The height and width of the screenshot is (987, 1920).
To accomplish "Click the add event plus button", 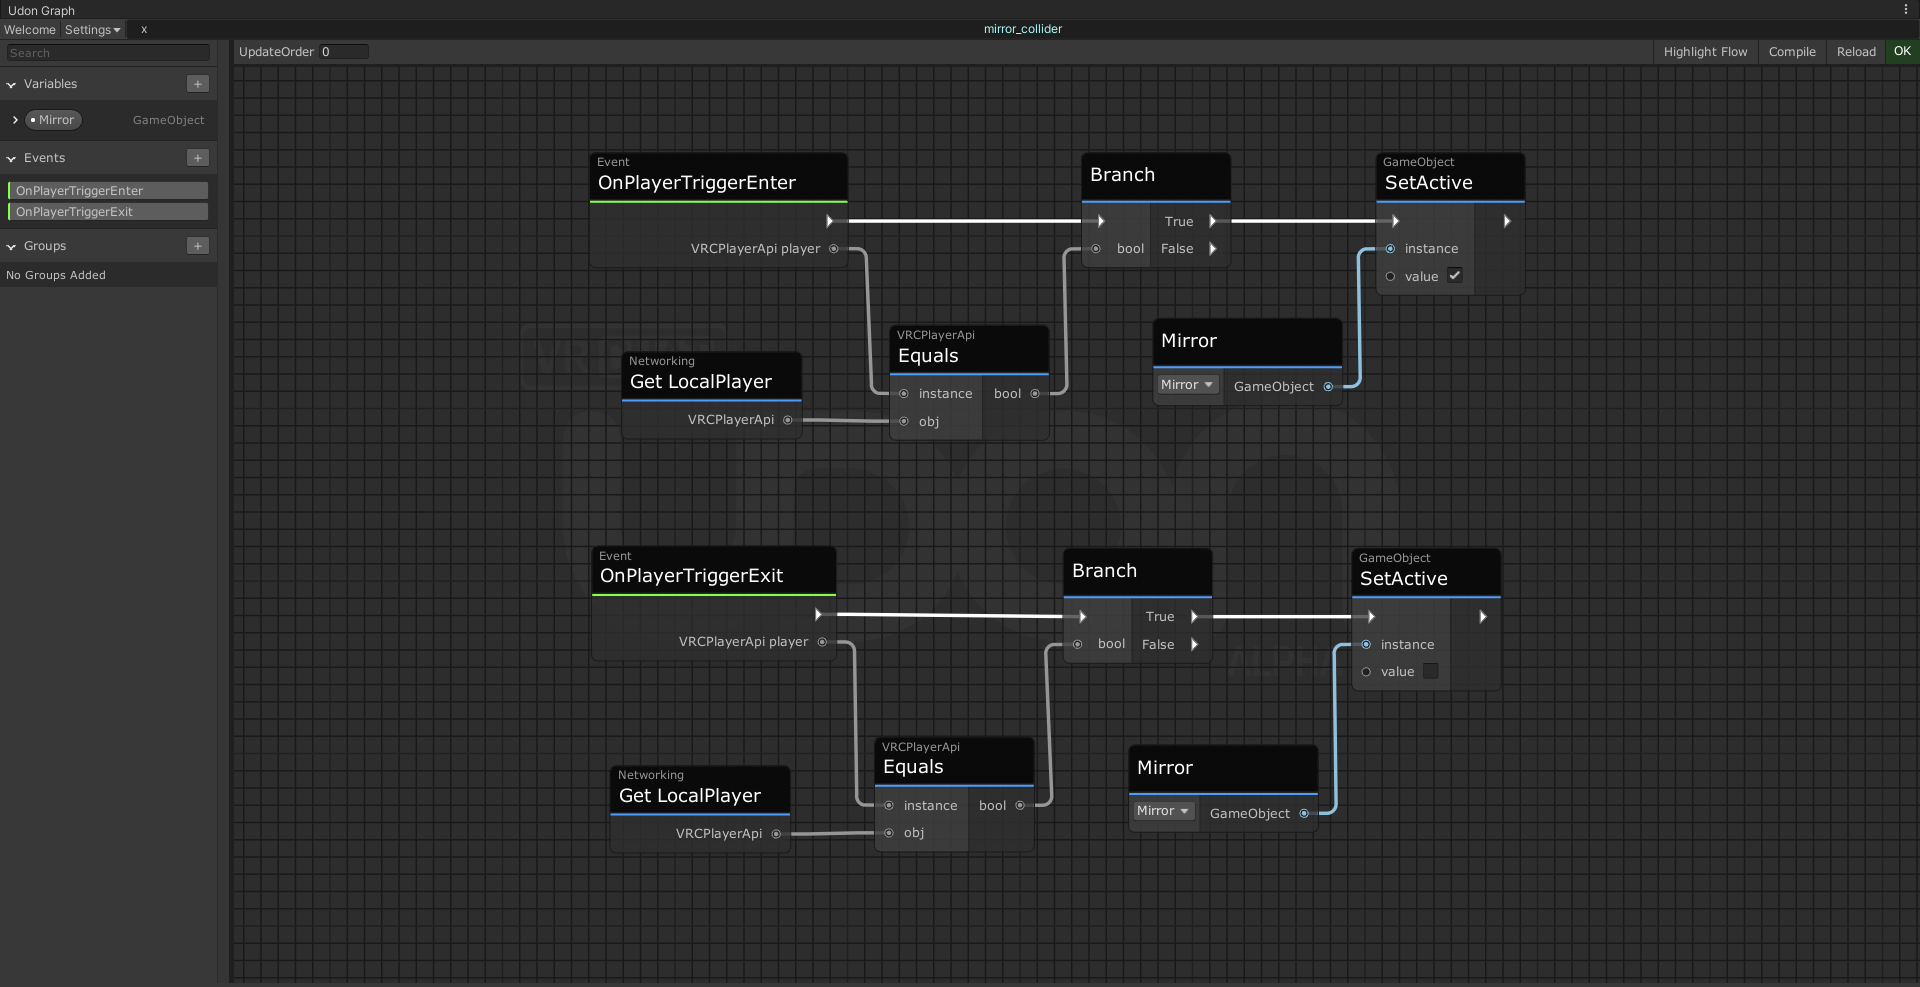I will tap(198, 158).
